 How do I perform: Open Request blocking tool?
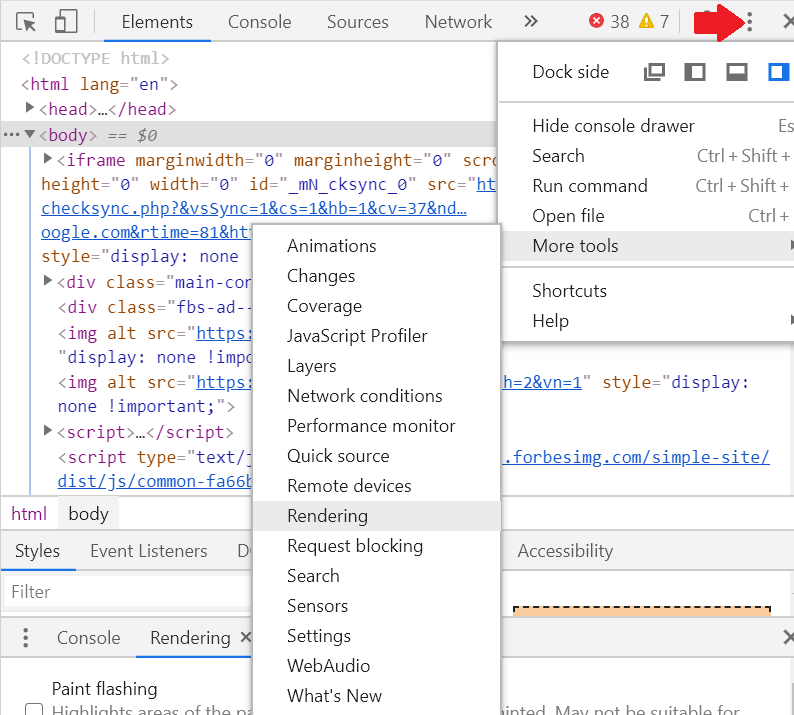click(x=376, y=546)
